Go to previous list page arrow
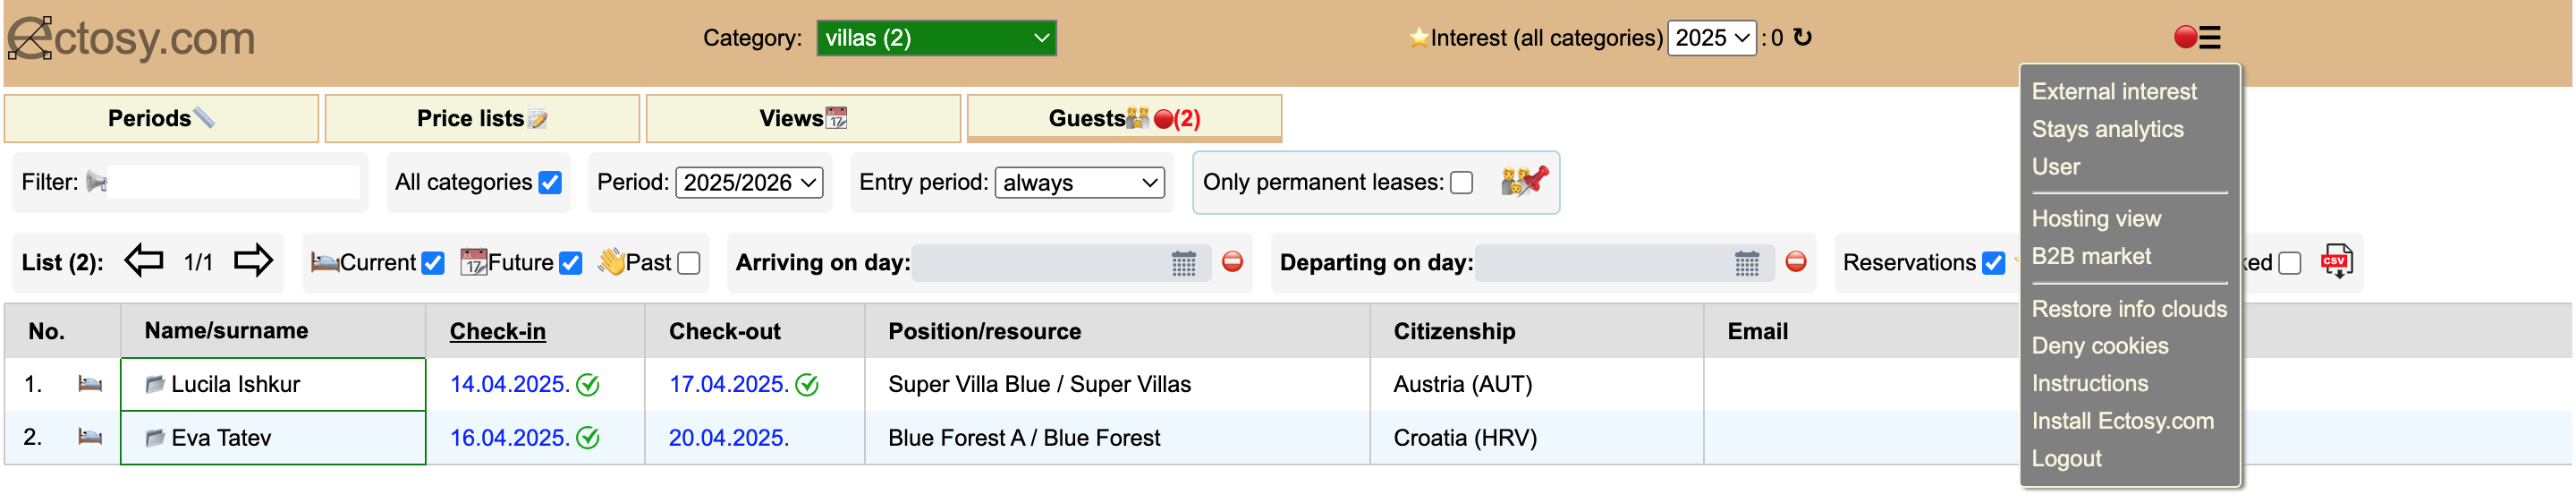Screen dimensions: 2576x503 tap(144, 262)
